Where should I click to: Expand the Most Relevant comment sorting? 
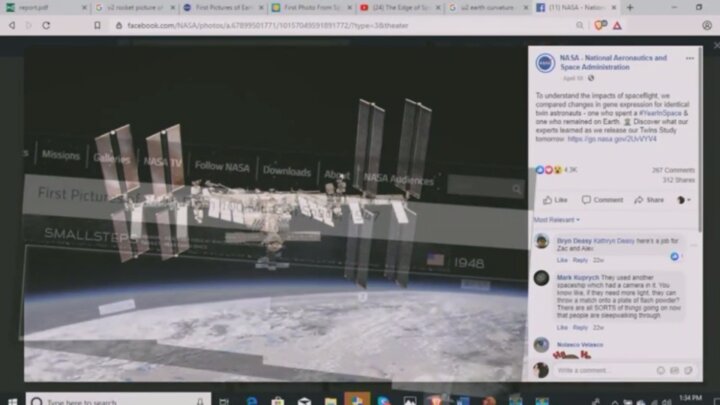tap(557, 220)
